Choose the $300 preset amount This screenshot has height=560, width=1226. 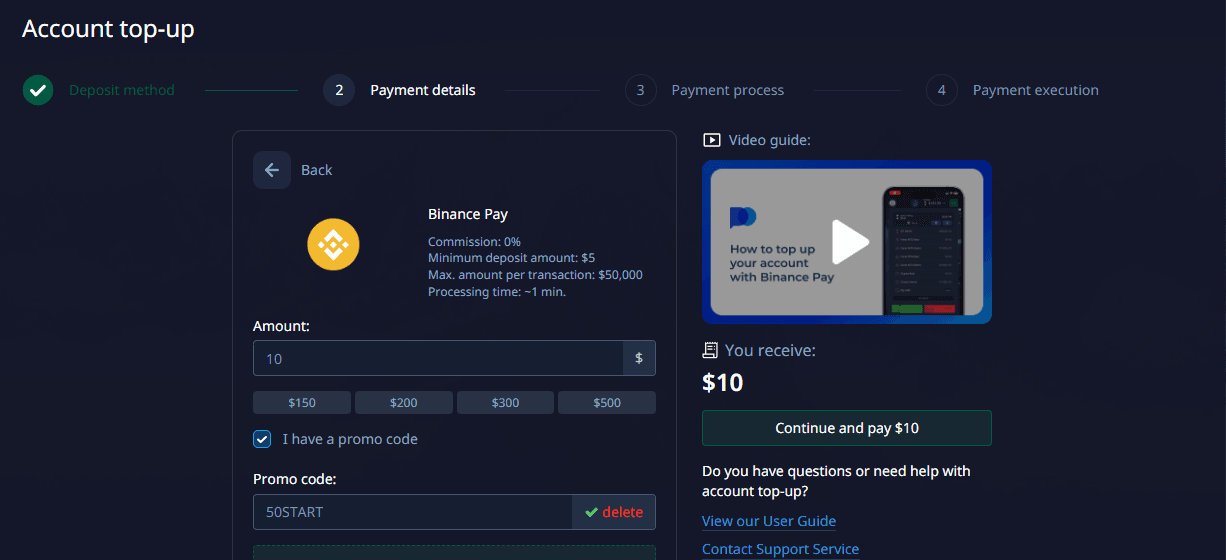point(505,402)
